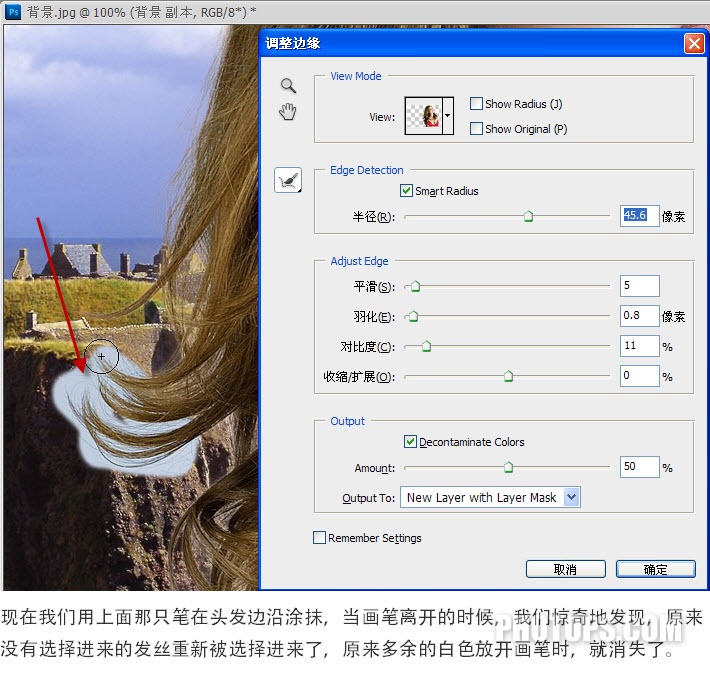Select the Zoom tool in the dialog

(x=288, y=85)
